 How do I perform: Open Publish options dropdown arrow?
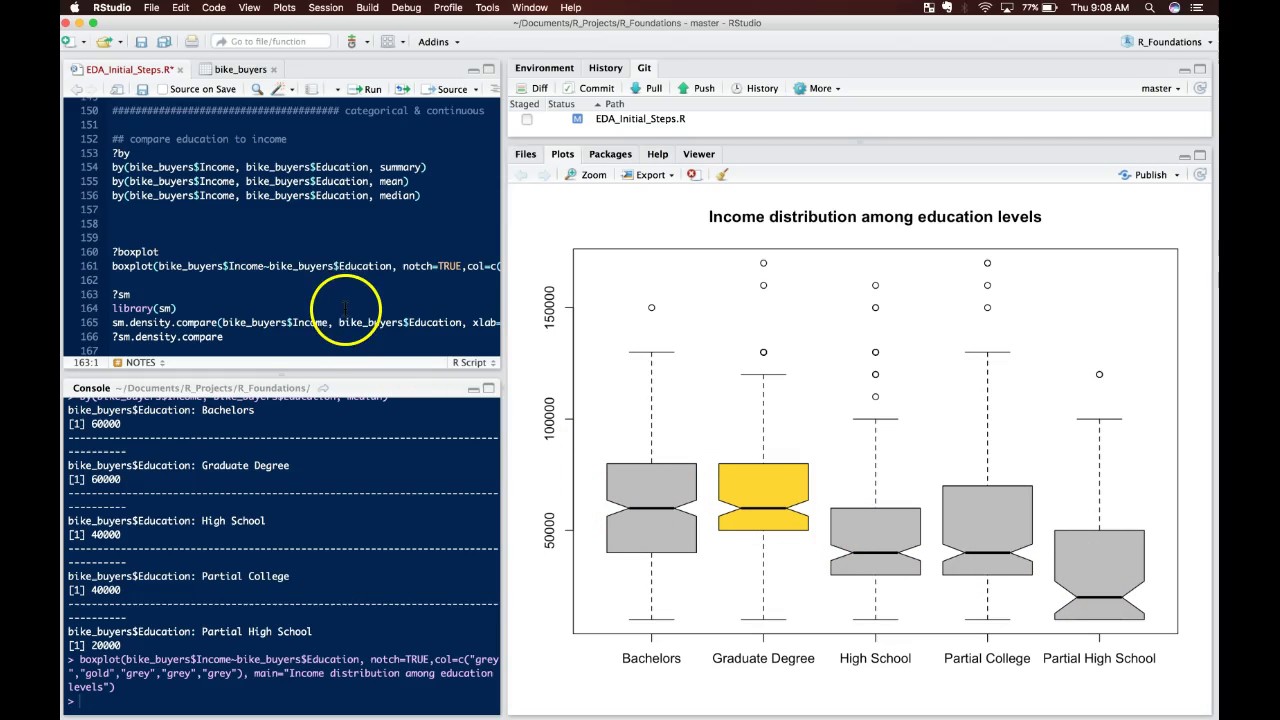click(1176, 174)
